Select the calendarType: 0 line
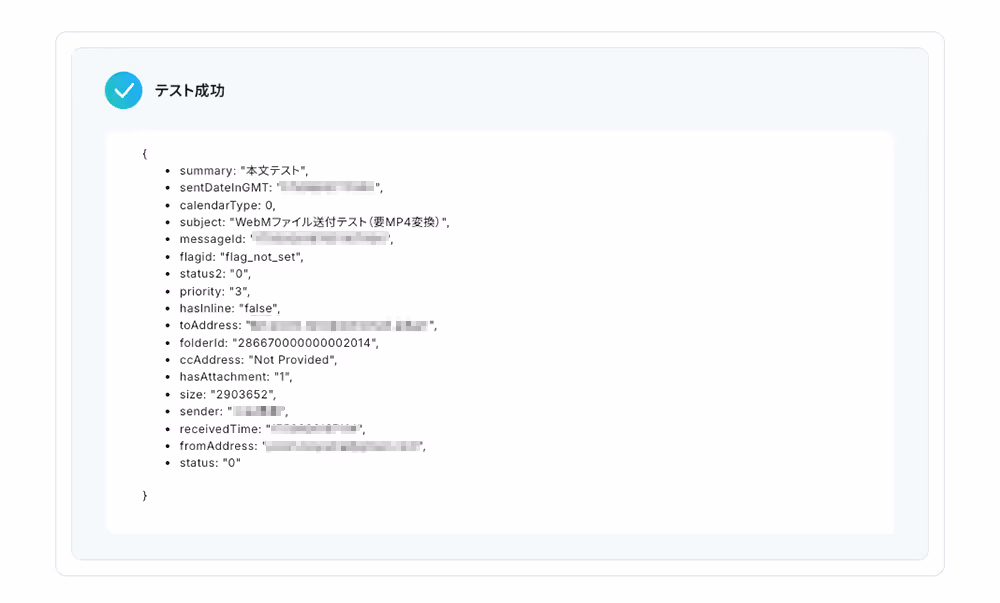1000x603 pixels. (x=228, y=205)
